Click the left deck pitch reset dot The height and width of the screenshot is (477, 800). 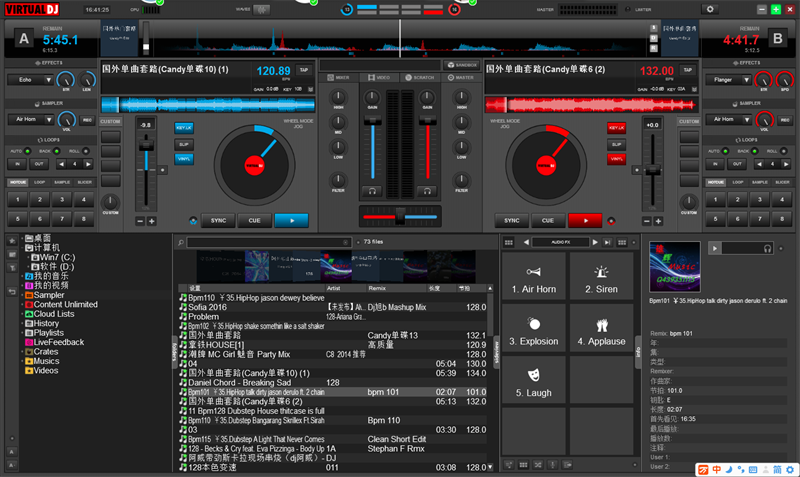(163, 170)
